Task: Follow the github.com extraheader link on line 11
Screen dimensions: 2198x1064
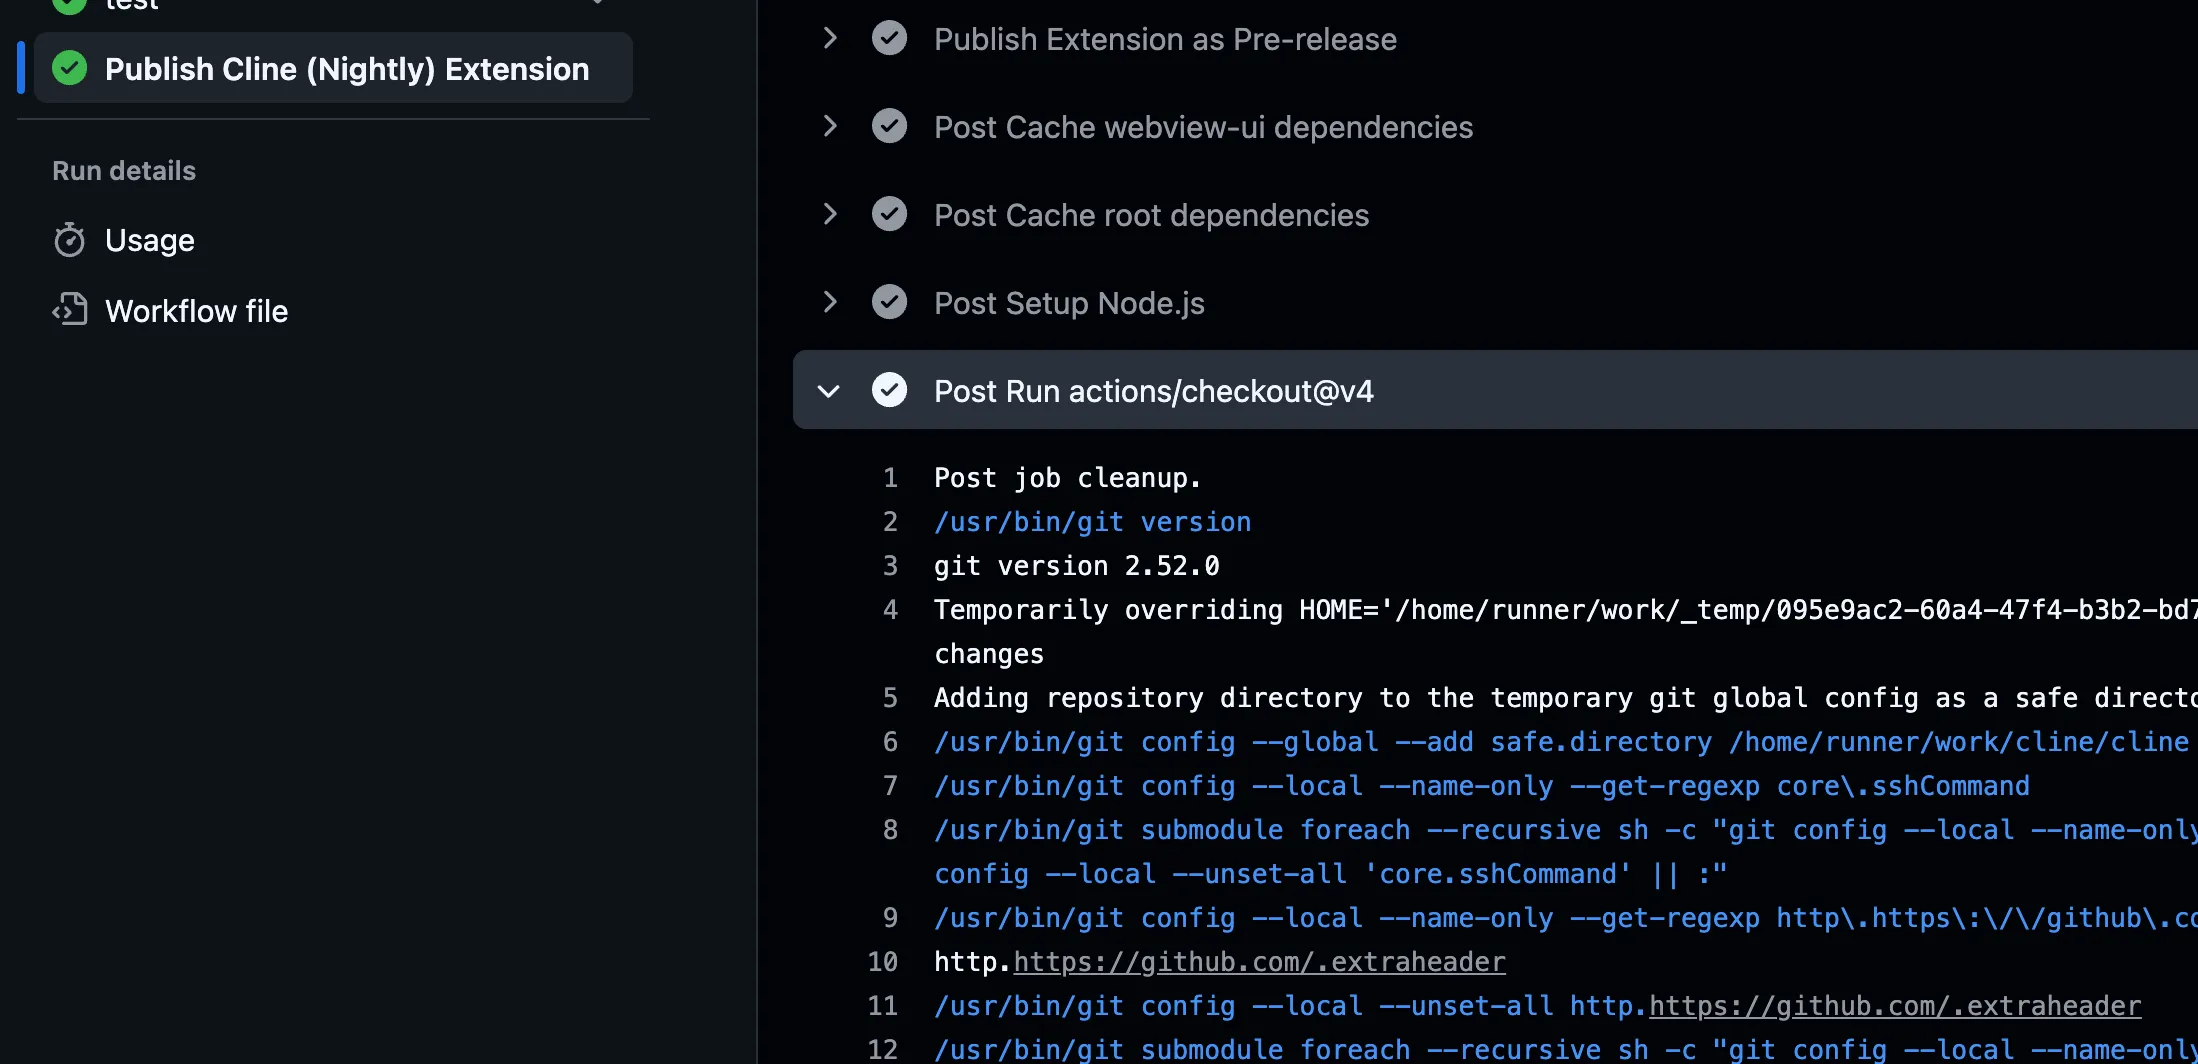Action: (x=1894, y=1006)
